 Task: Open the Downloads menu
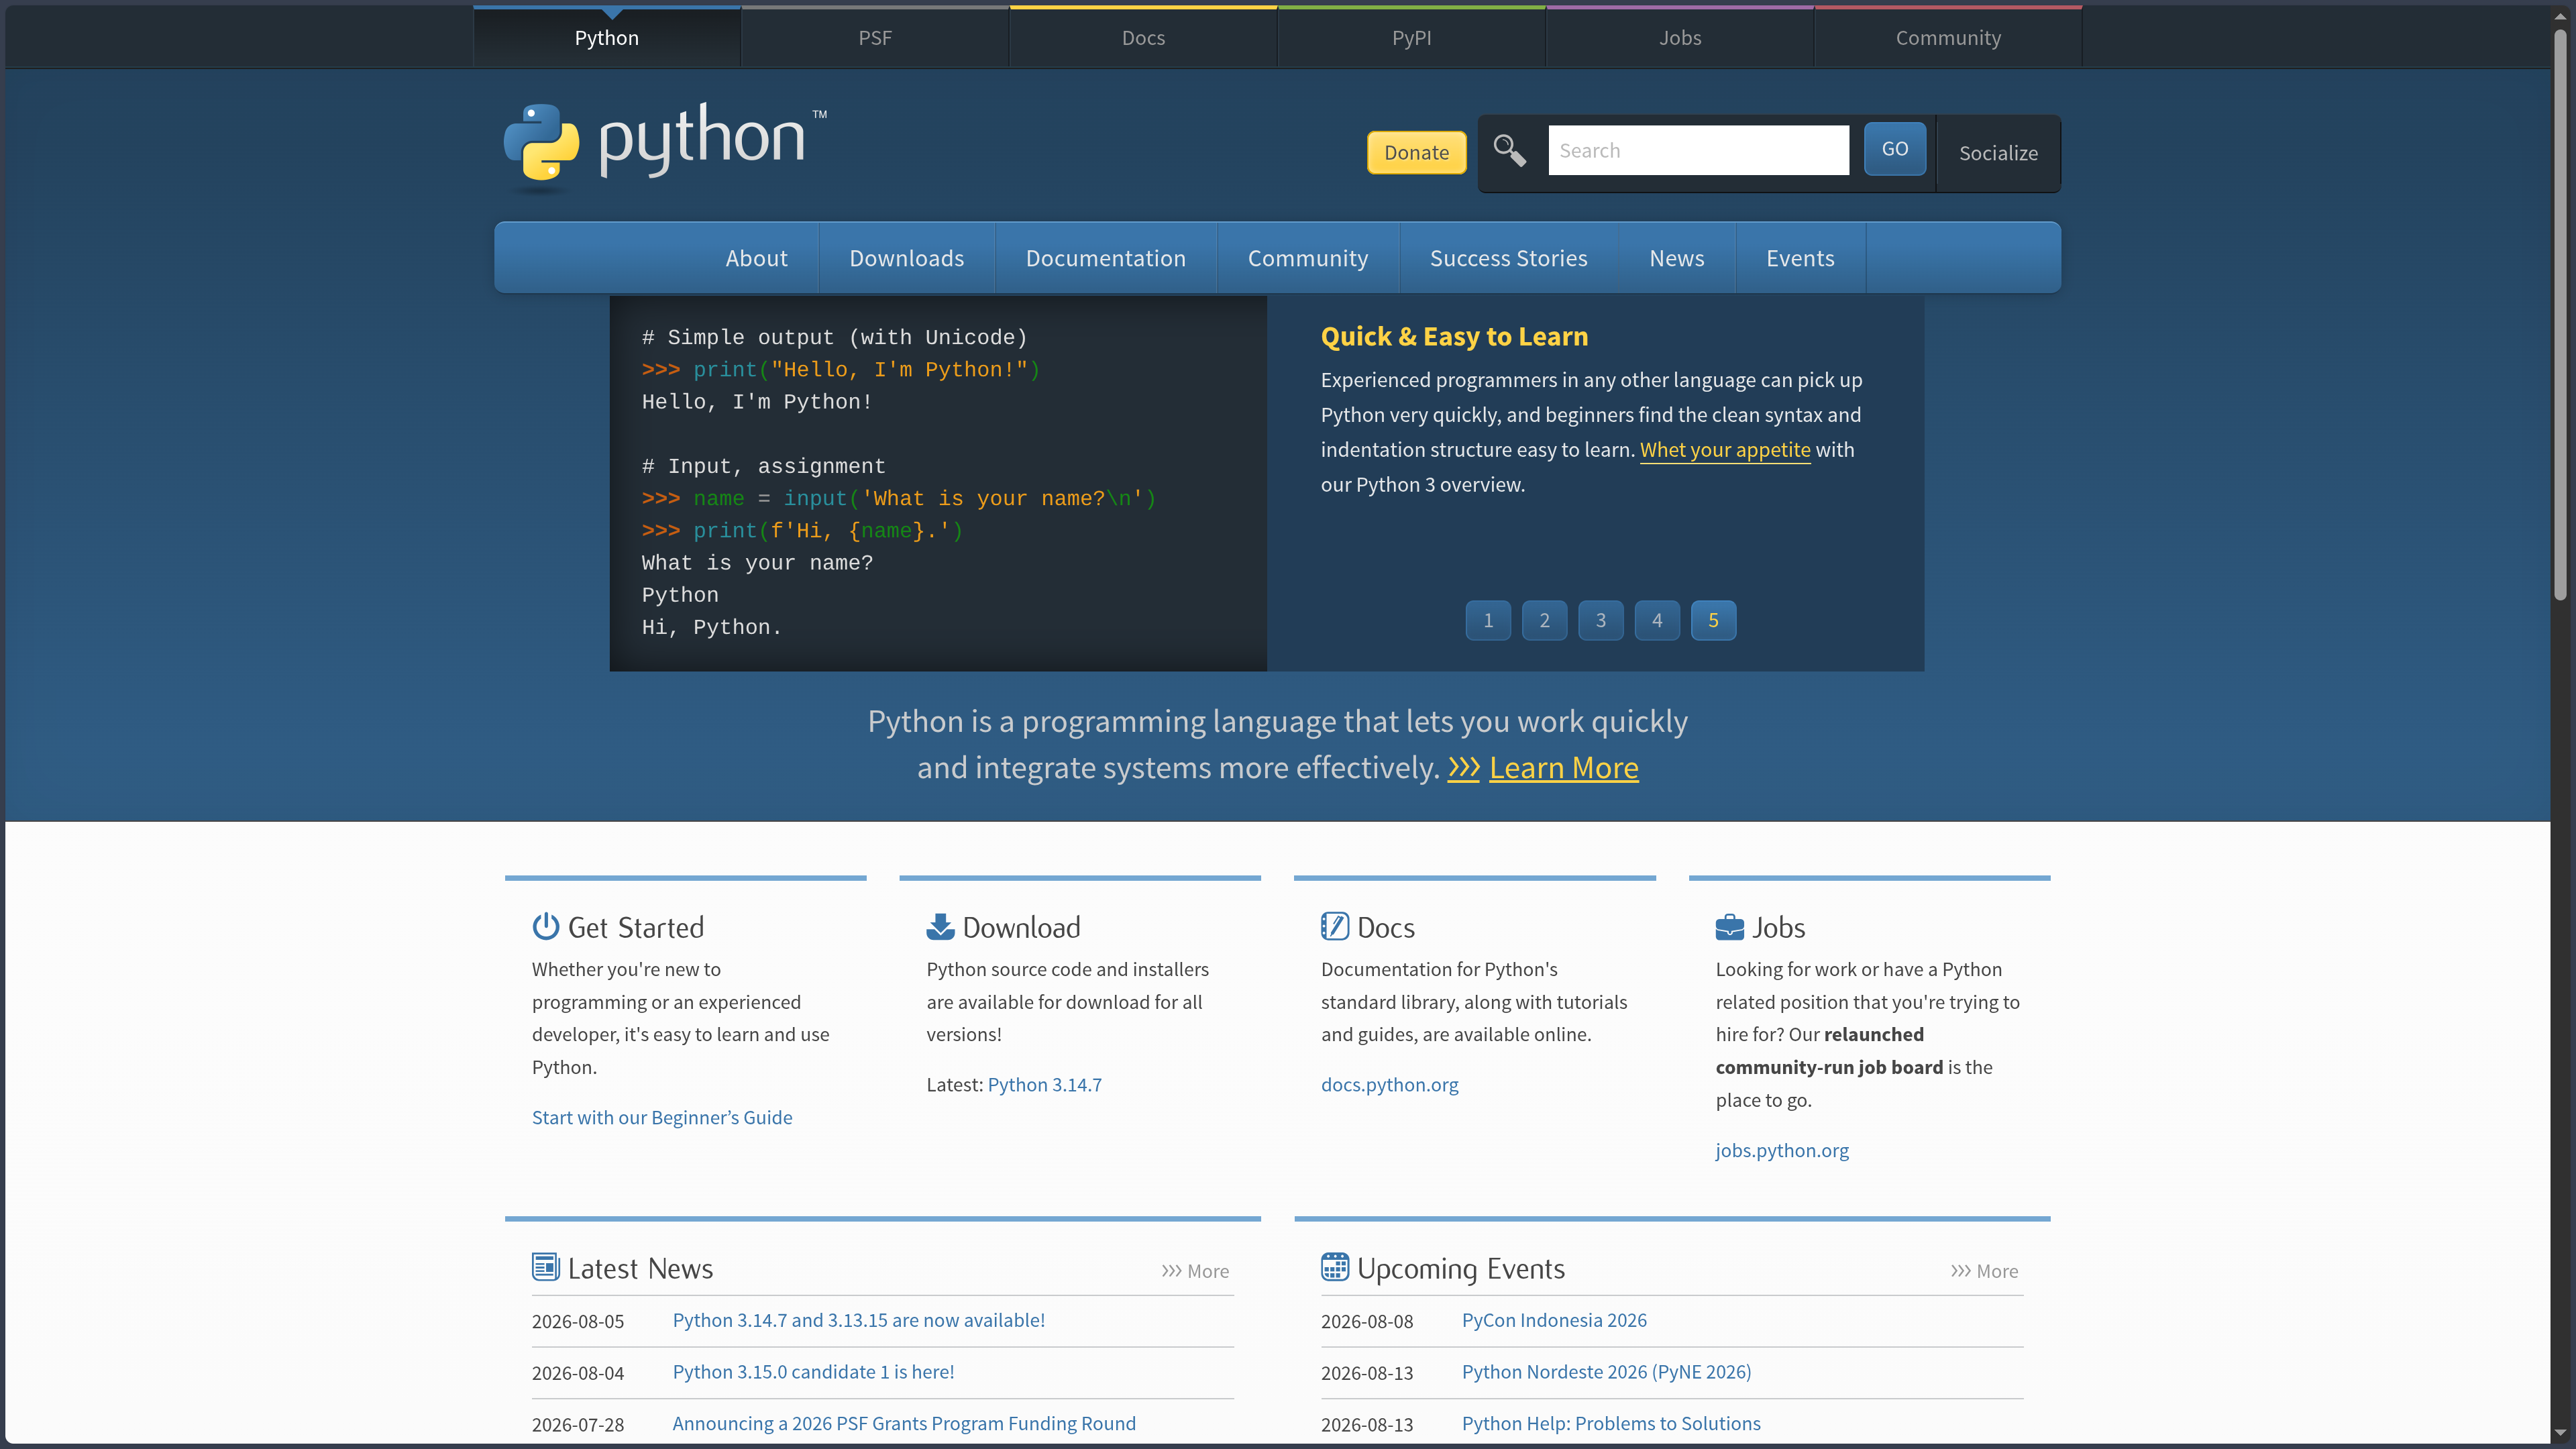[906, 258]
